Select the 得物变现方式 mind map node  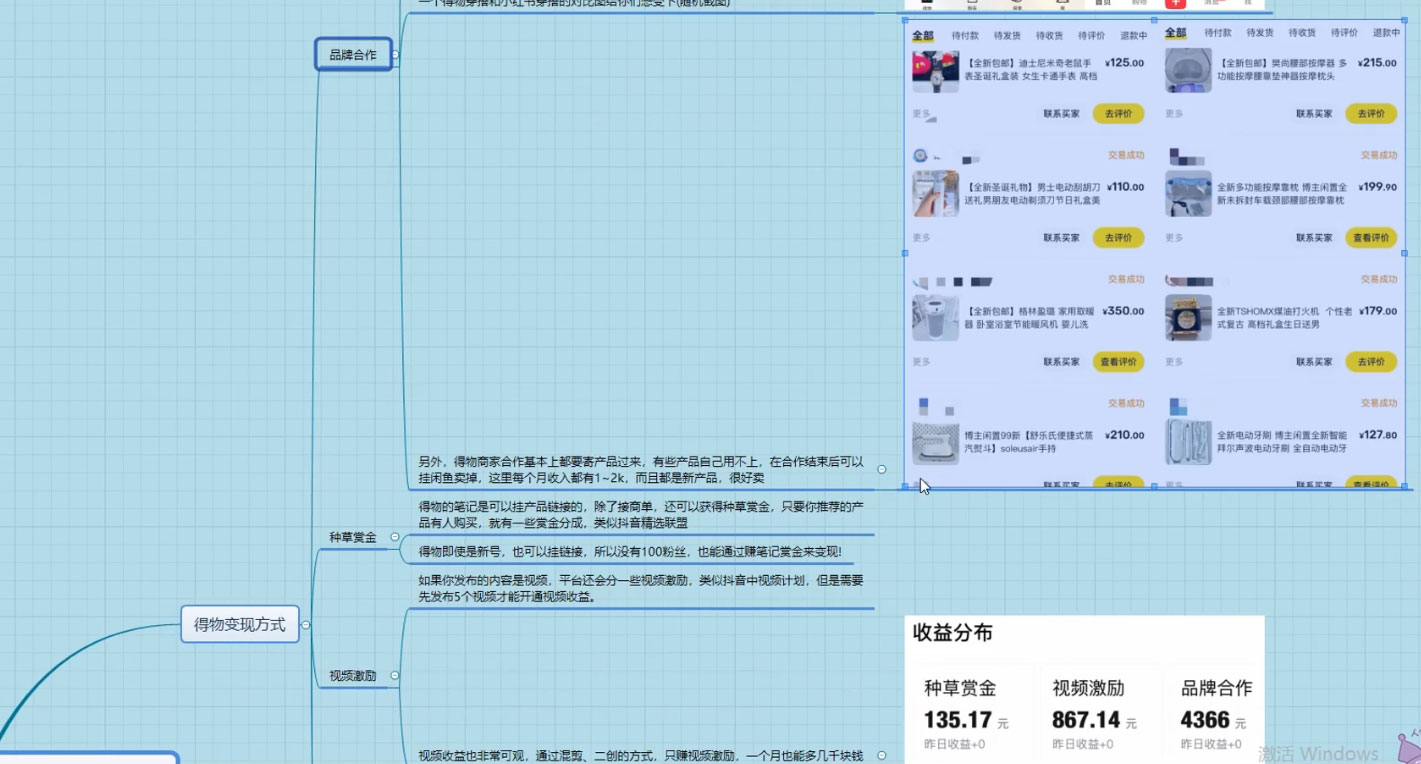(x=239, y=624)
